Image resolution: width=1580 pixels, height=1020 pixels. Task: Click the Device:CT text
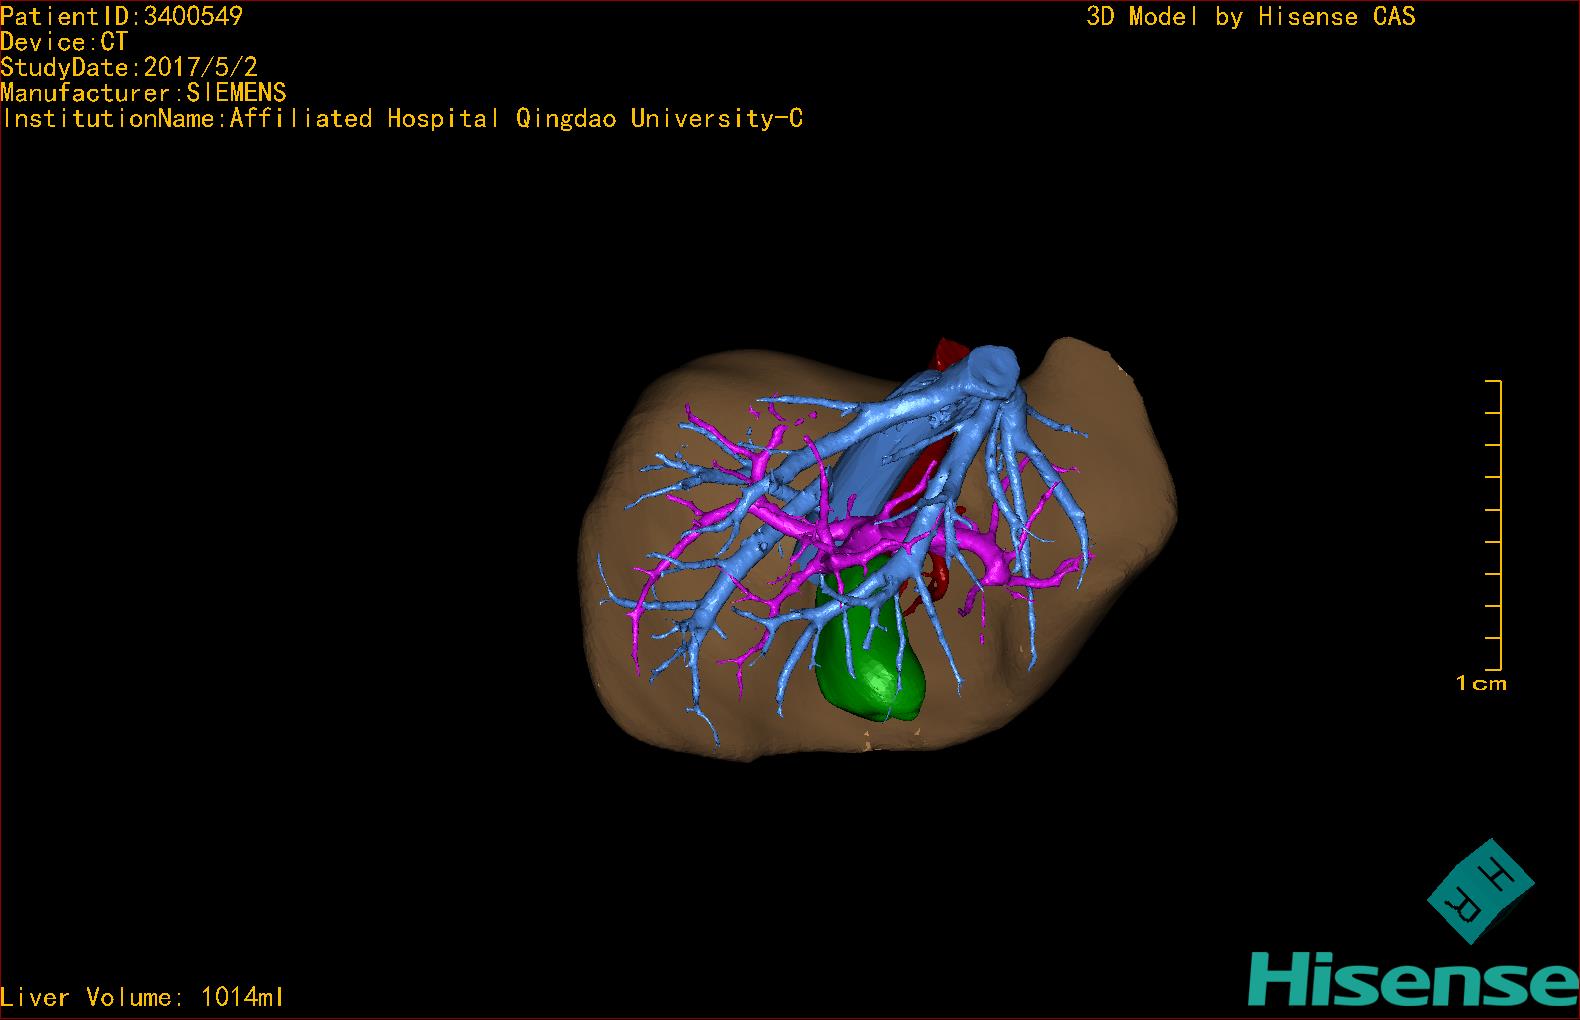pos(64,42)
